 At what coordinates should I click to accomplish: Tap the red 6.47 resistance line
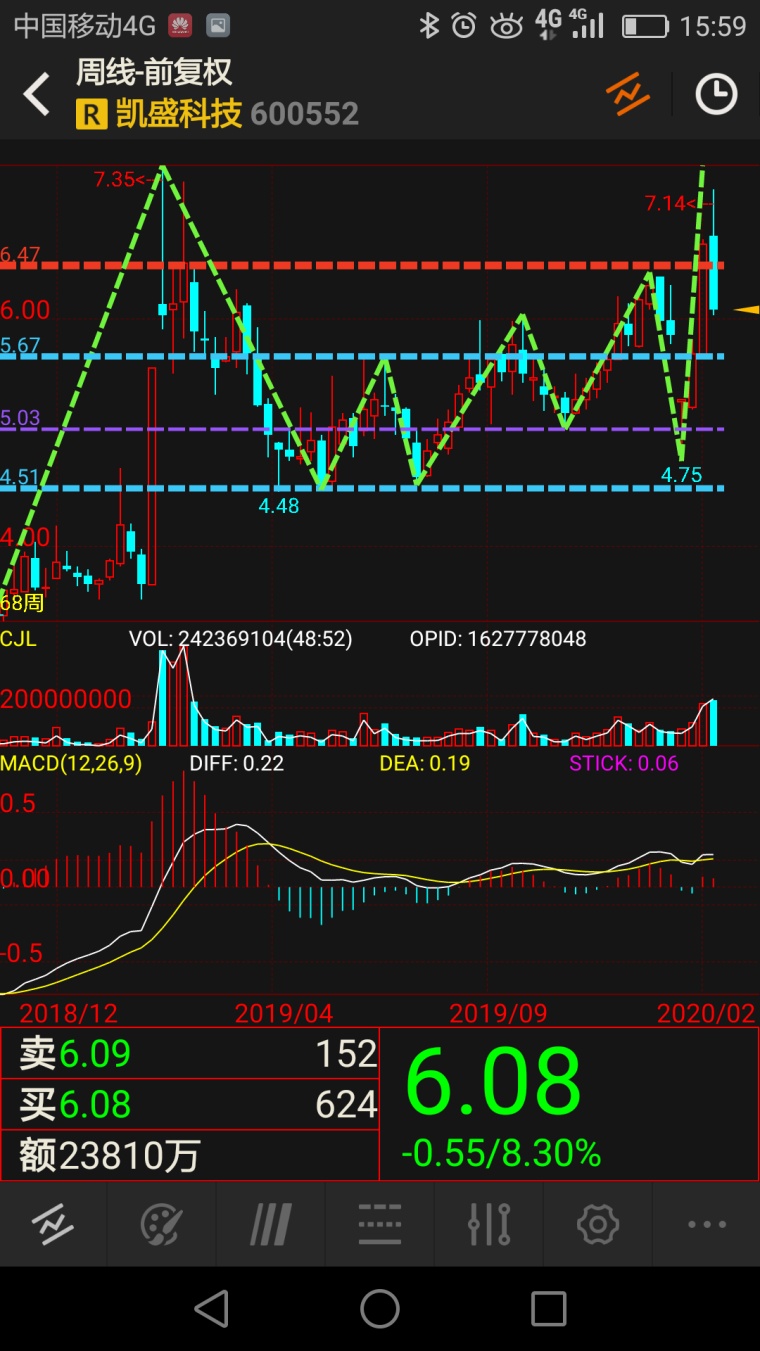(400, 265)
